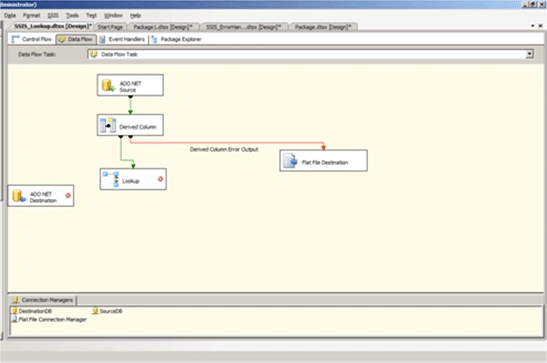The height and width of the screenshot is (363, 547).
Task: Click the Data Flow tab icon
Action: coord(62,39)
